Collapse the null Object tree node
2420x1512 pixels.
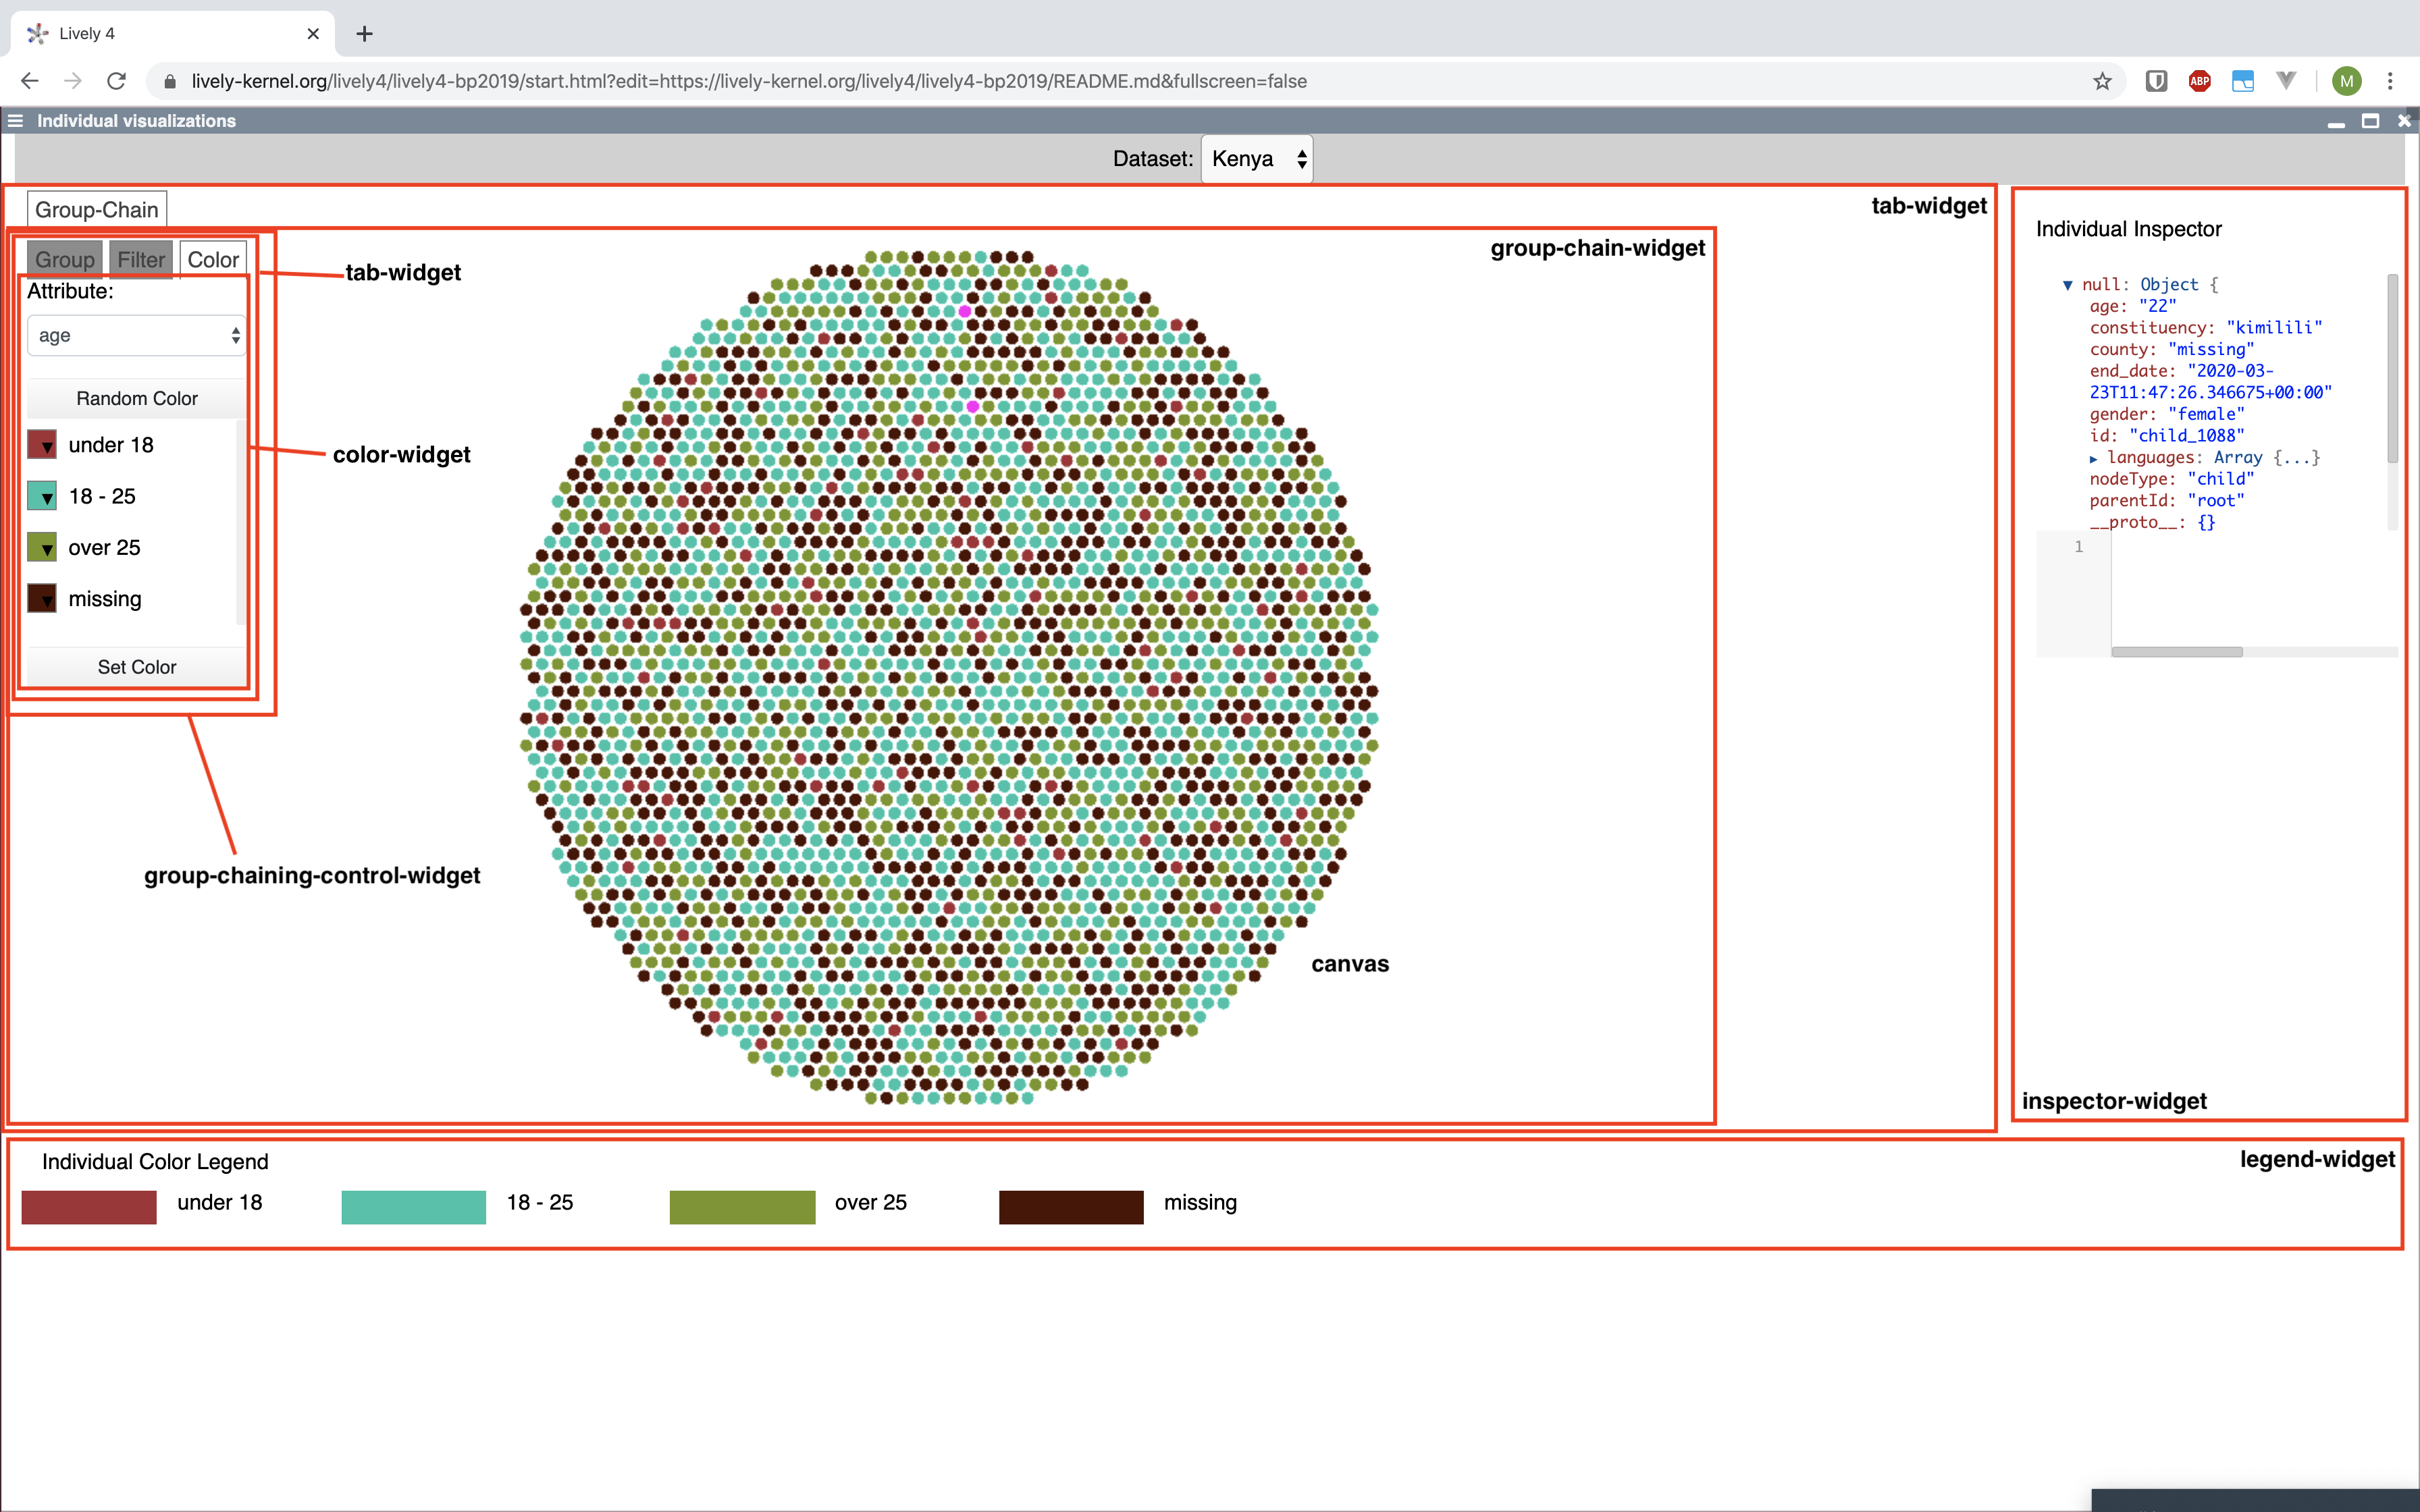click(2067, 285)
